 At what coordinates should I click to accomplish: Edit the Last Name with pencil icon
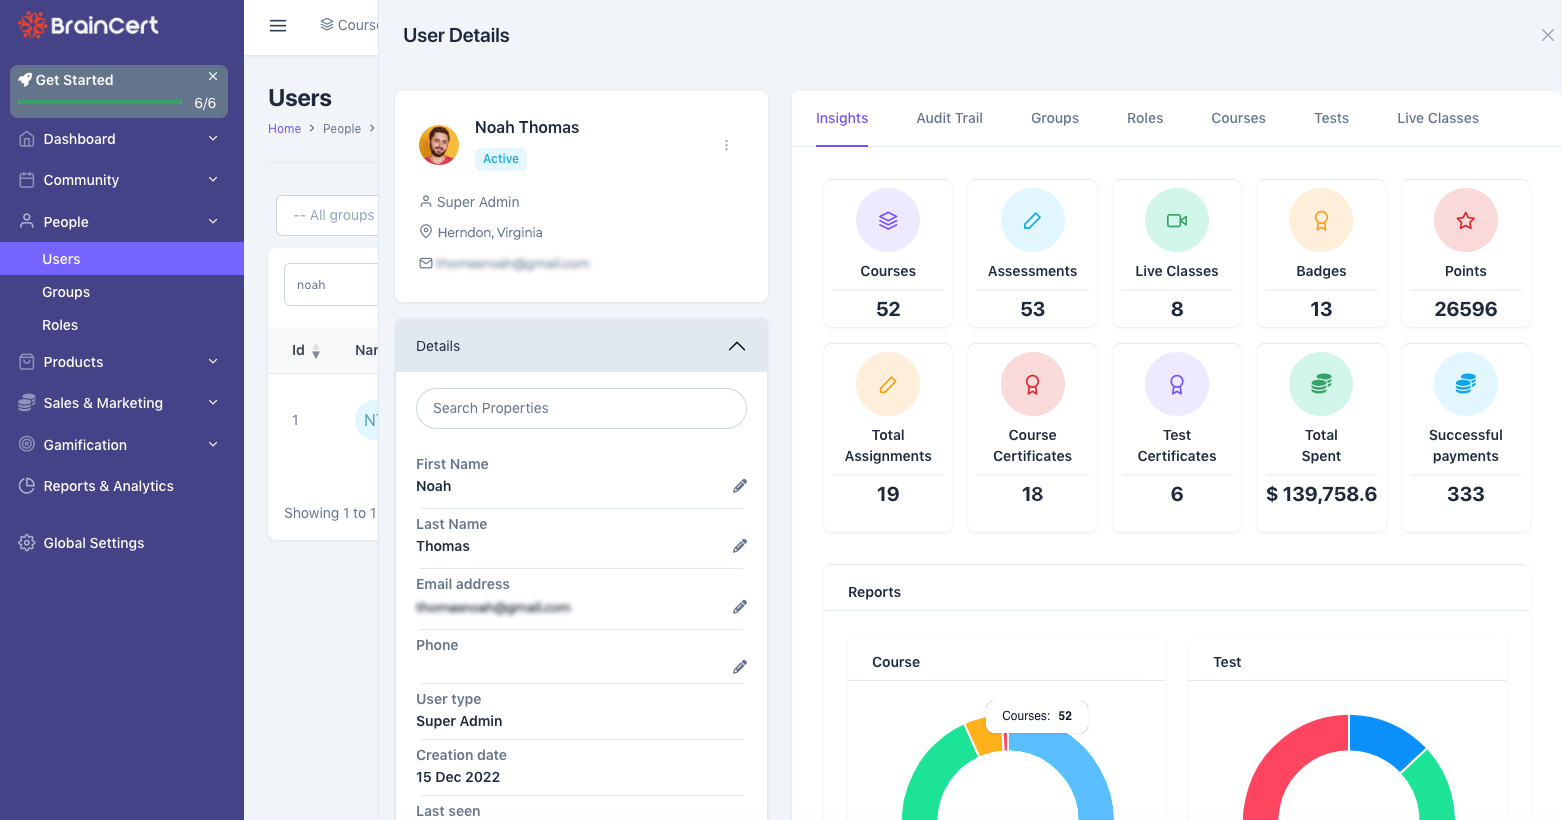click(740, 546)
